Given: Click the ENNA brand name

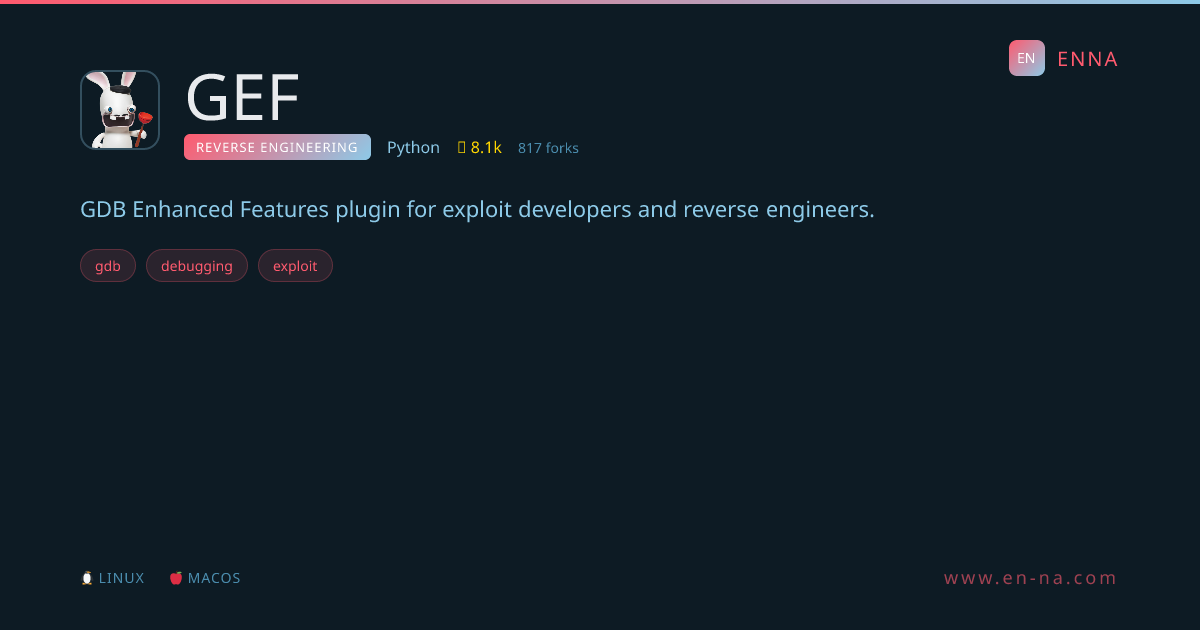Looking at the screenshot, I should coord(1087,59).
